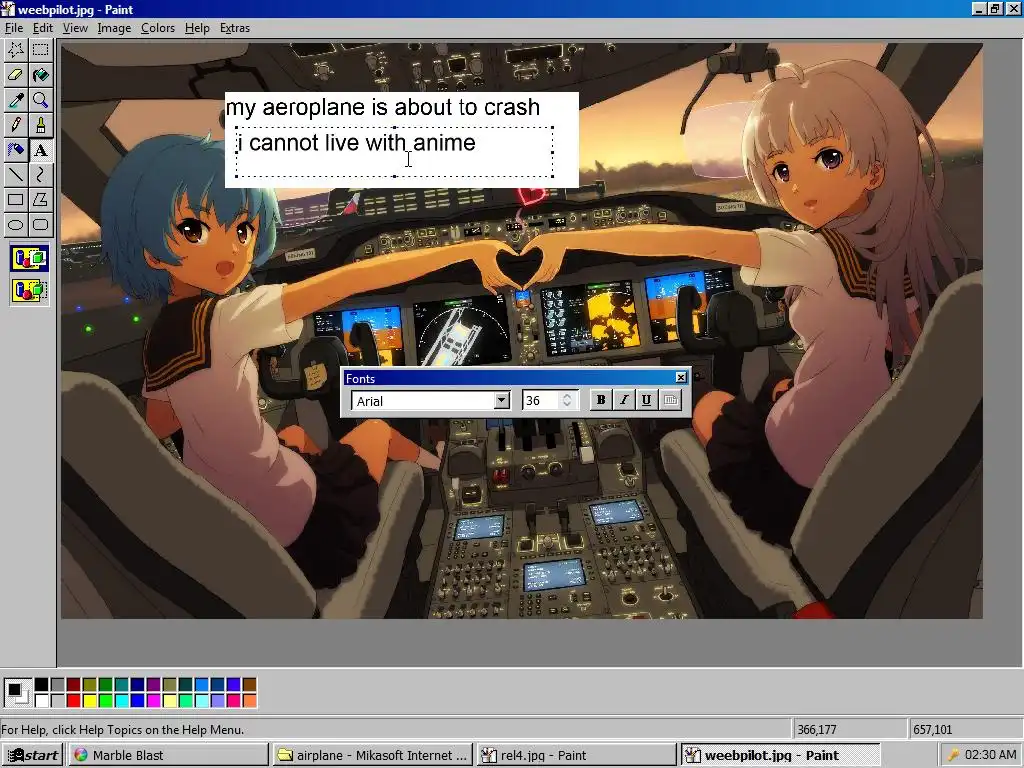Screen dimensions: 1024x768
Task: Open the File menu
Action: [14, 28]
